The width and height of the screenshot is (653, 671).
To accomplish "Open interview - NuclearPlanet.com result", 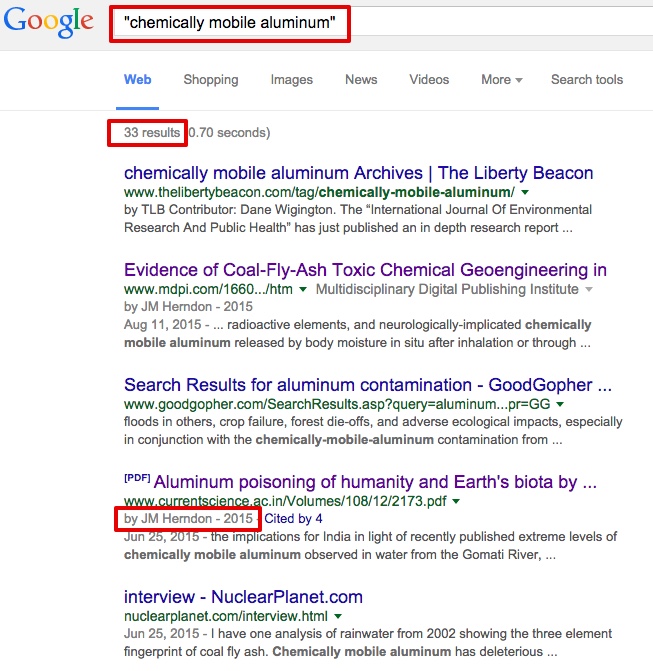I will click(x=243, y=597).
